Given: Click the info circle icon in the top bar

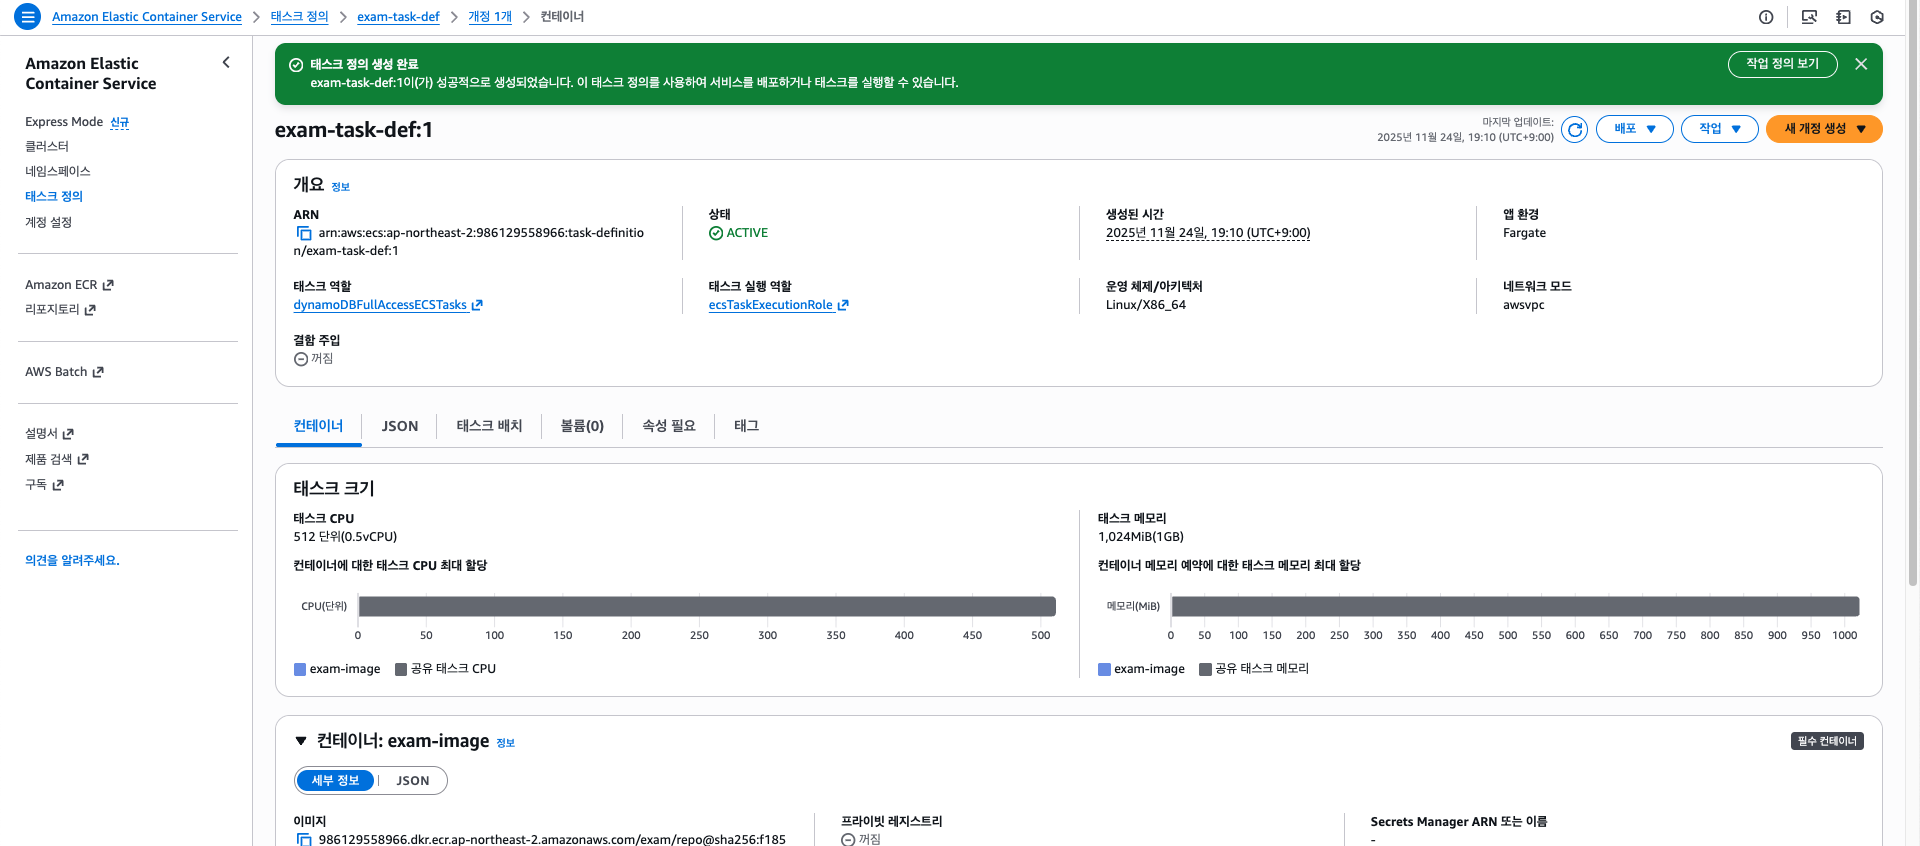Looking at the screenshot, I should click(x=1766, y=17).
